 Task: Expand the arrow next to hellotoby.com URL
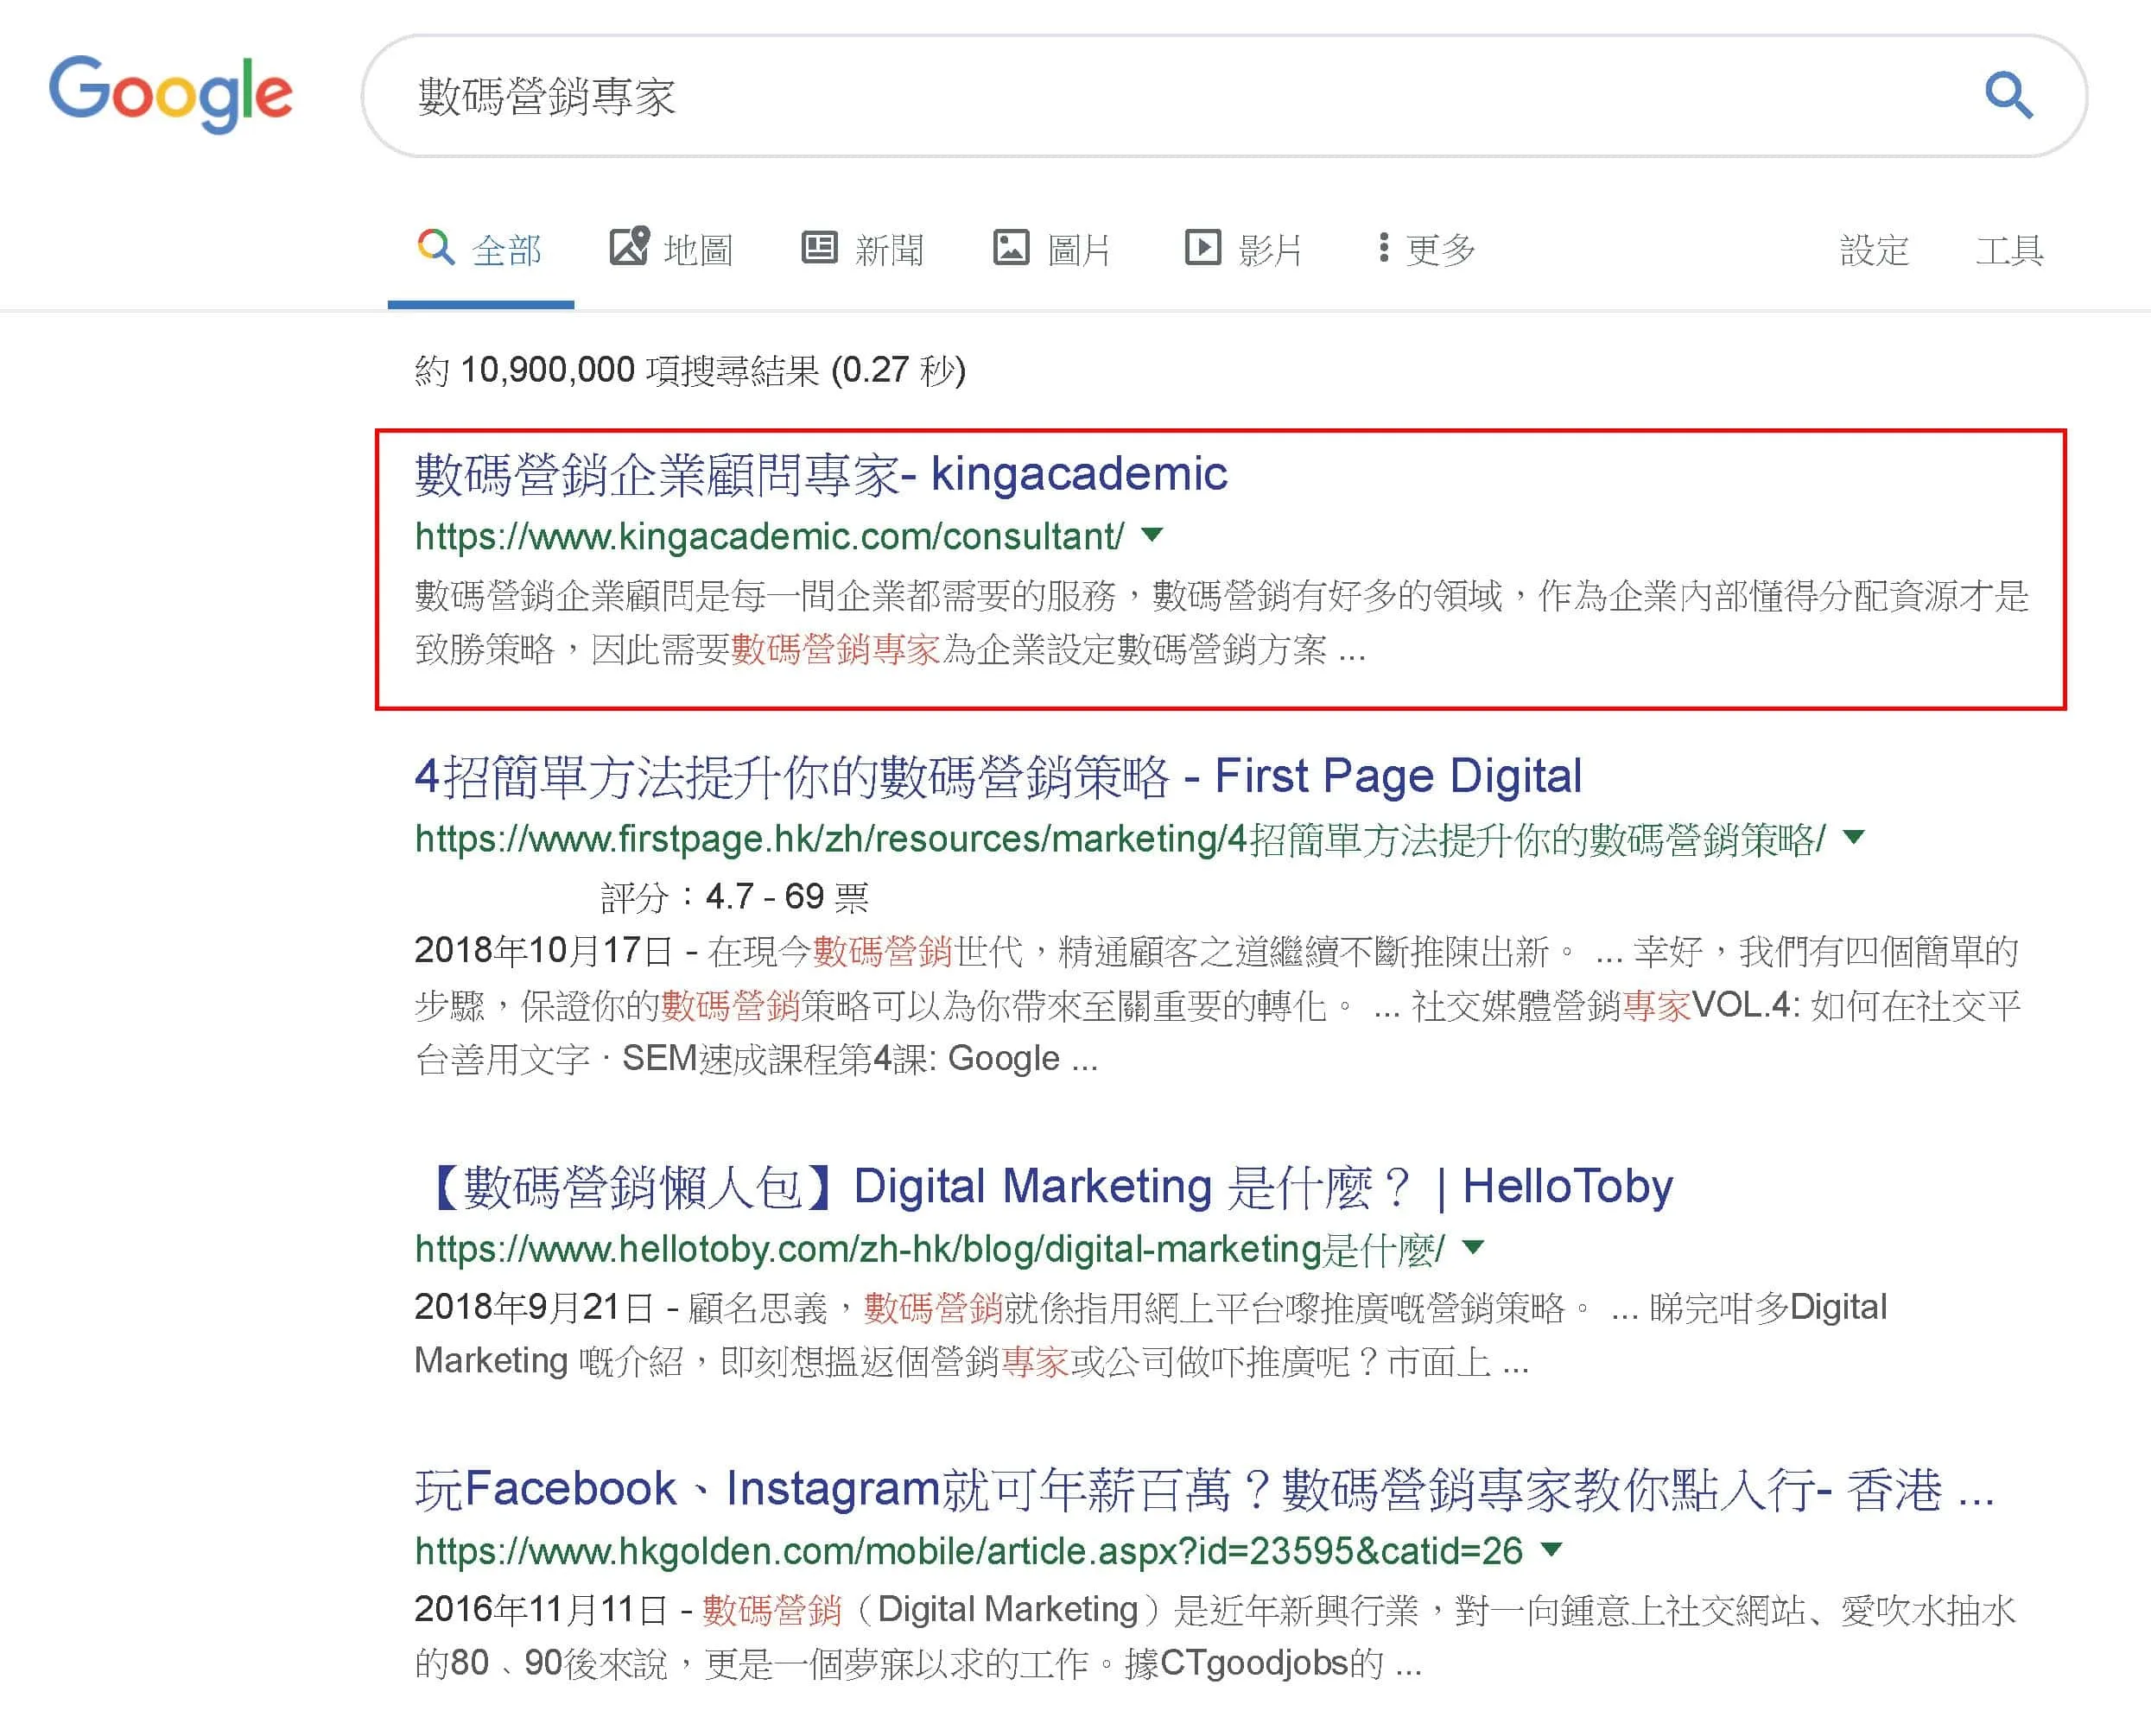(1473, 1247)
